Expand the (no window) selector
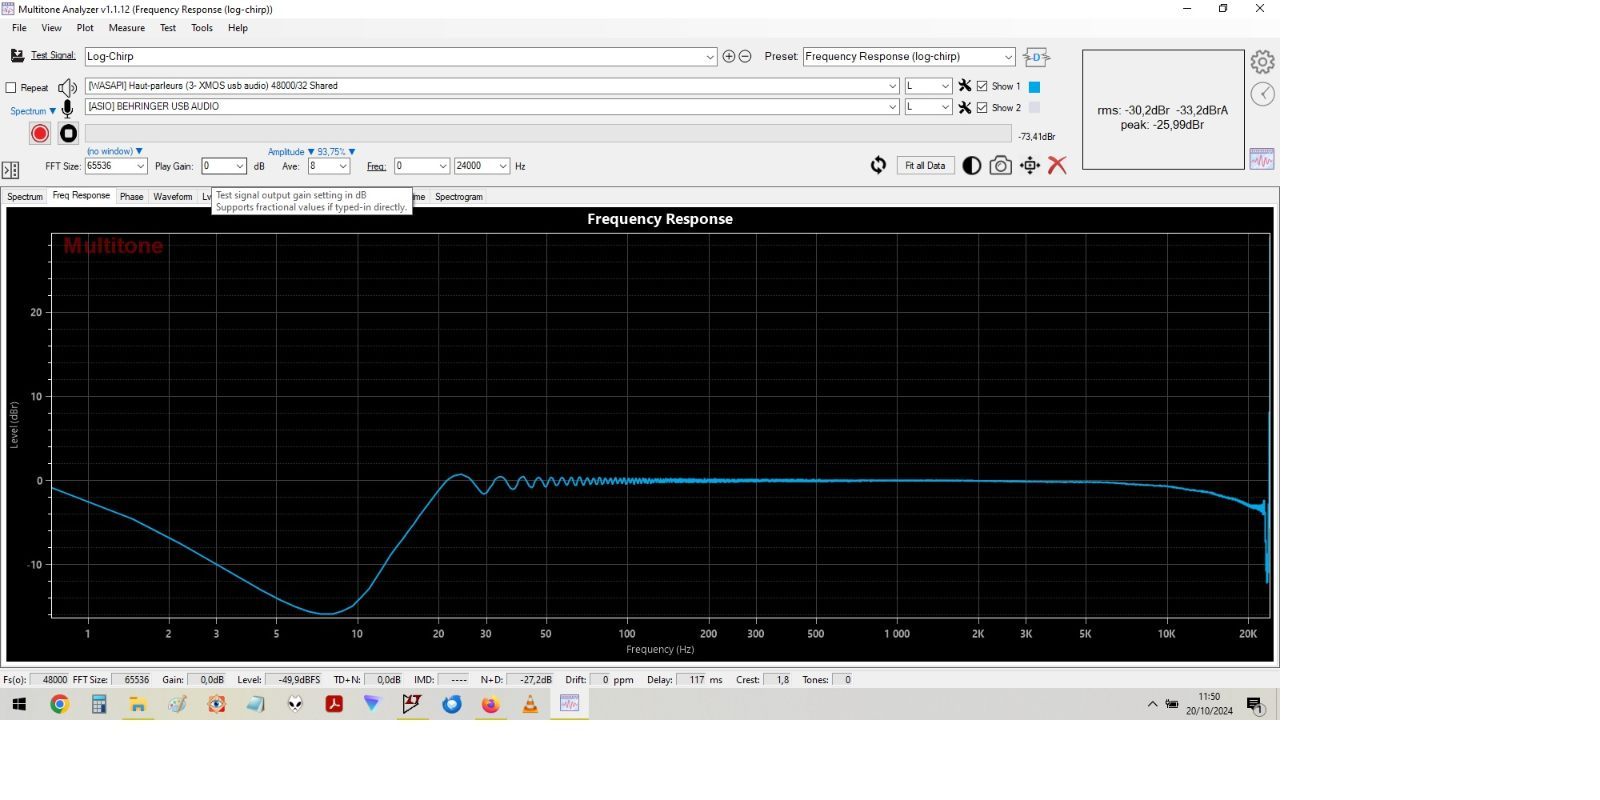This screenshot has height=800, width=1600. coord(114,151)
